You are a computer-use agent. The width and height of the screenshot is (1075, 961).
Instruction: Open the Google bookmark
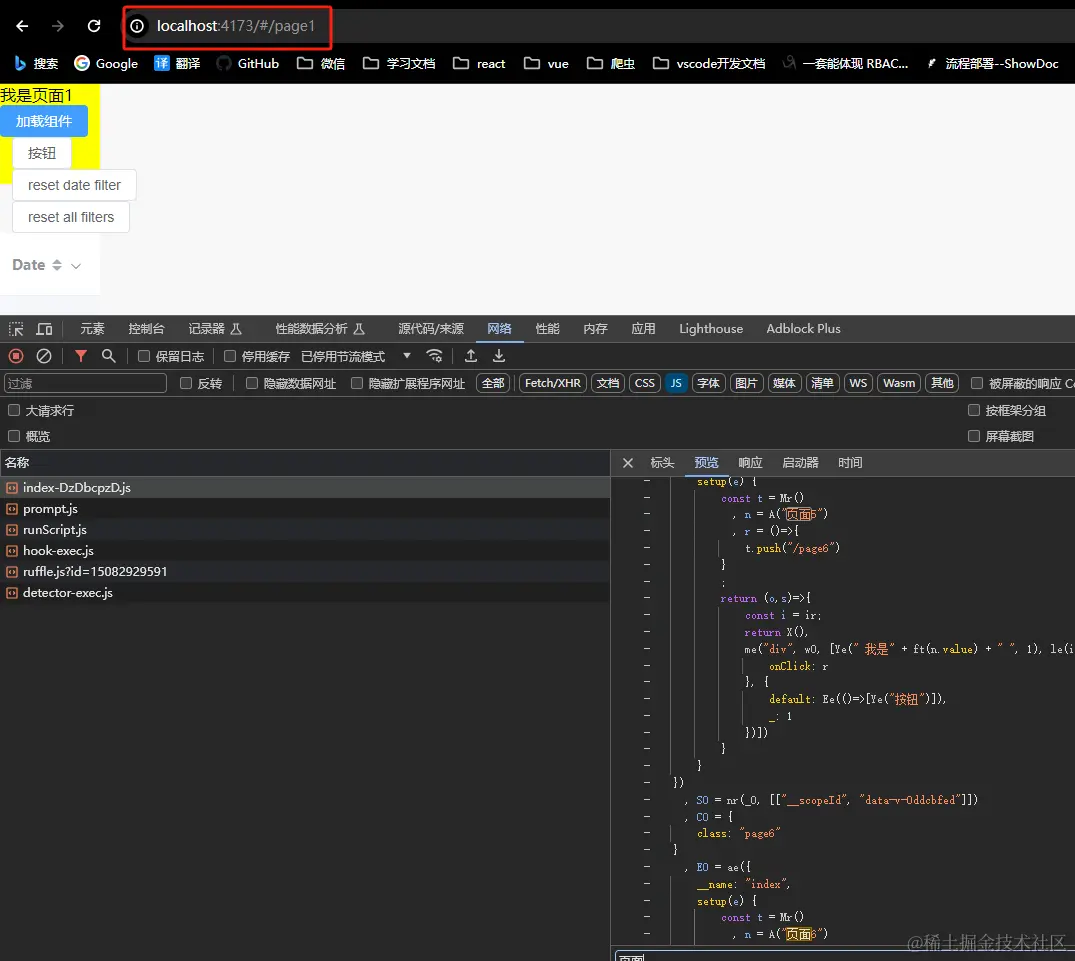click(x=106, y=64)
